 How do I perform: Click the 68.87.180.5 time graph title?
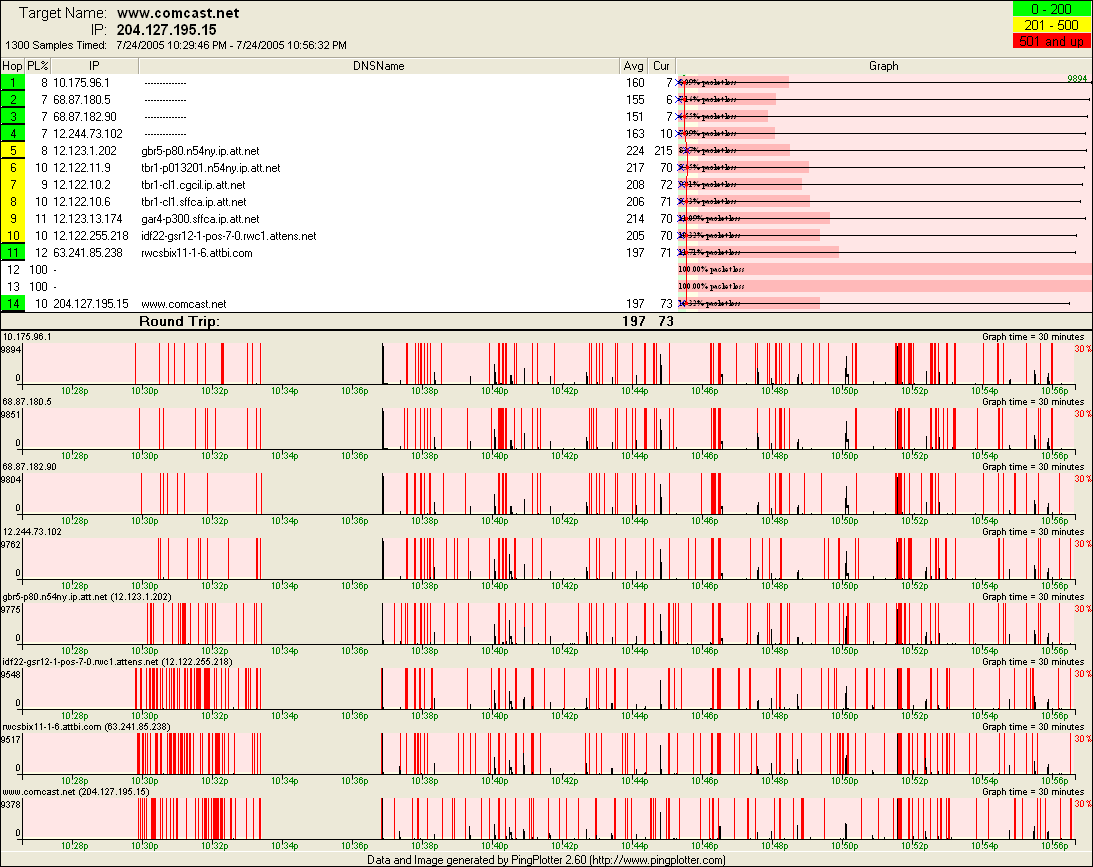[26, 401]
